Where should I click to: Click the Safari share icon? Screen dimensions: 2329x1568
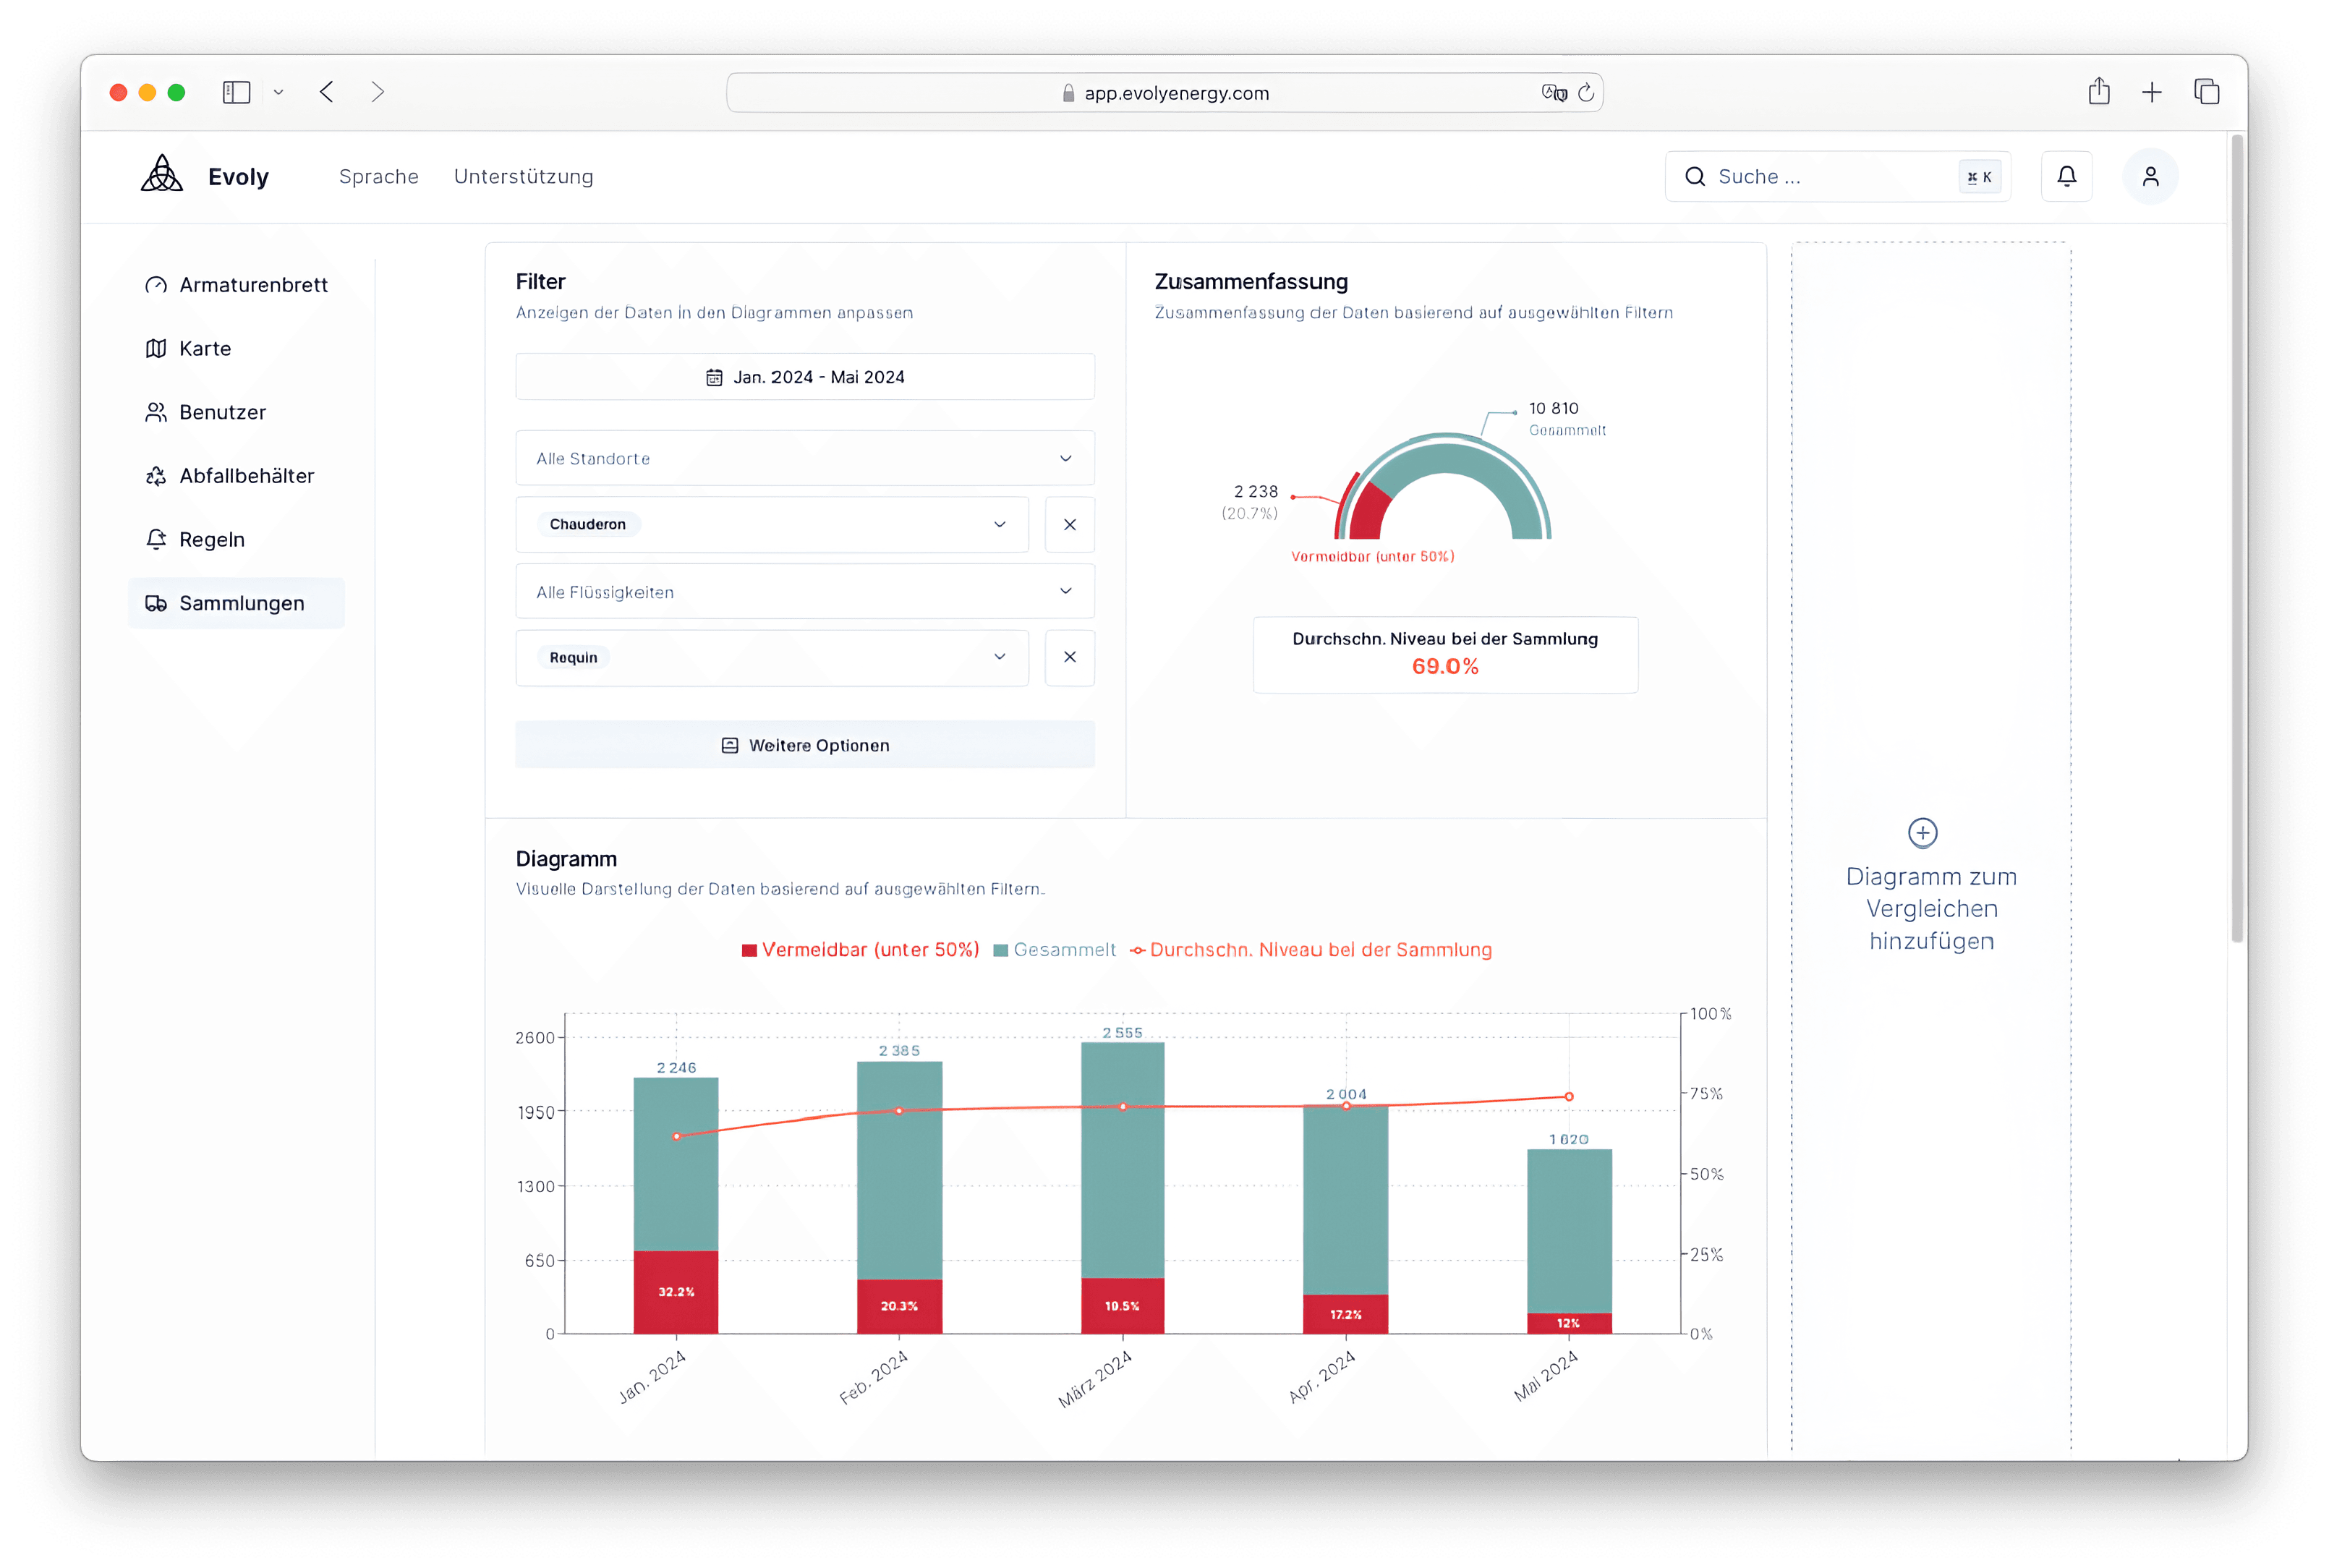coord(2099,92)
